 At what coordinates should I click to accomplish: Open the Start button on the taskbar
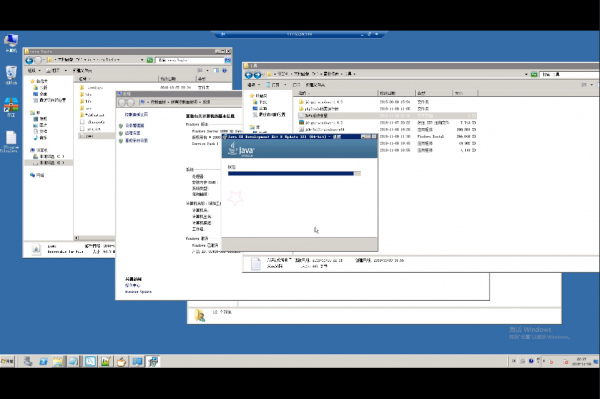(7, 361)
